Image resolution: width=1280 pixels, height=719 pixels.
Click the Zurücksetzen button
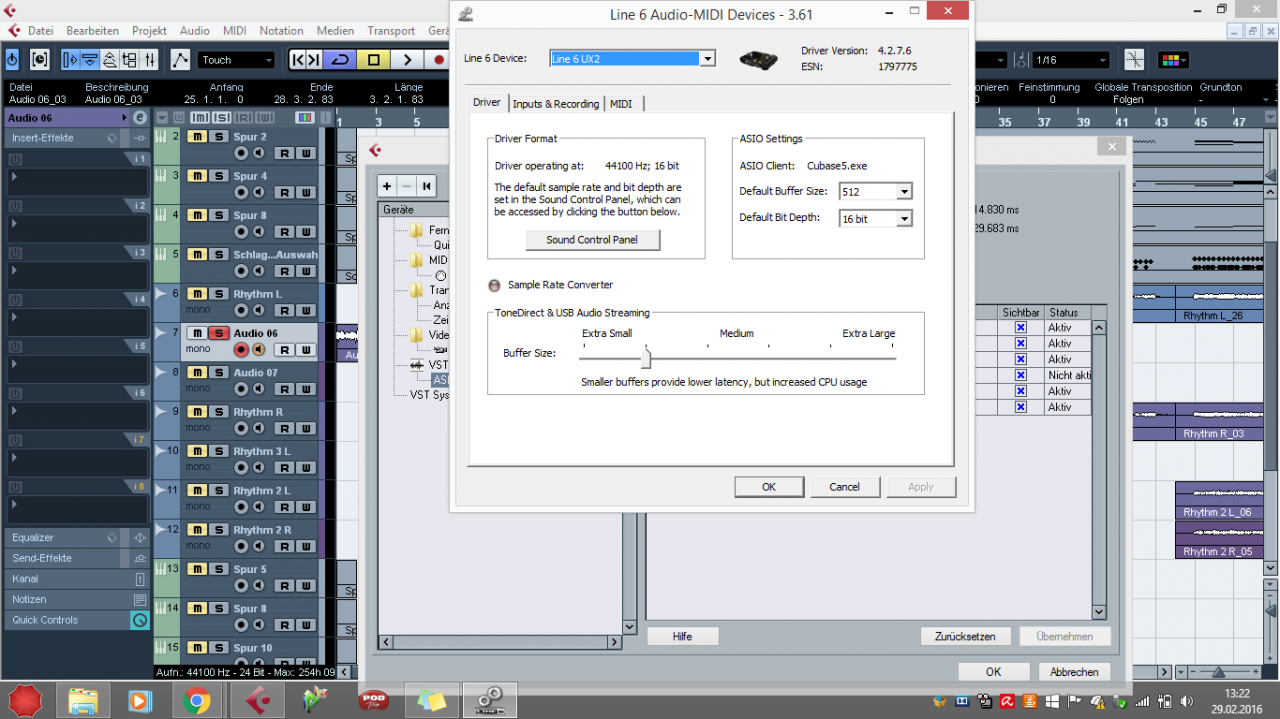click(x=965, y=636)
